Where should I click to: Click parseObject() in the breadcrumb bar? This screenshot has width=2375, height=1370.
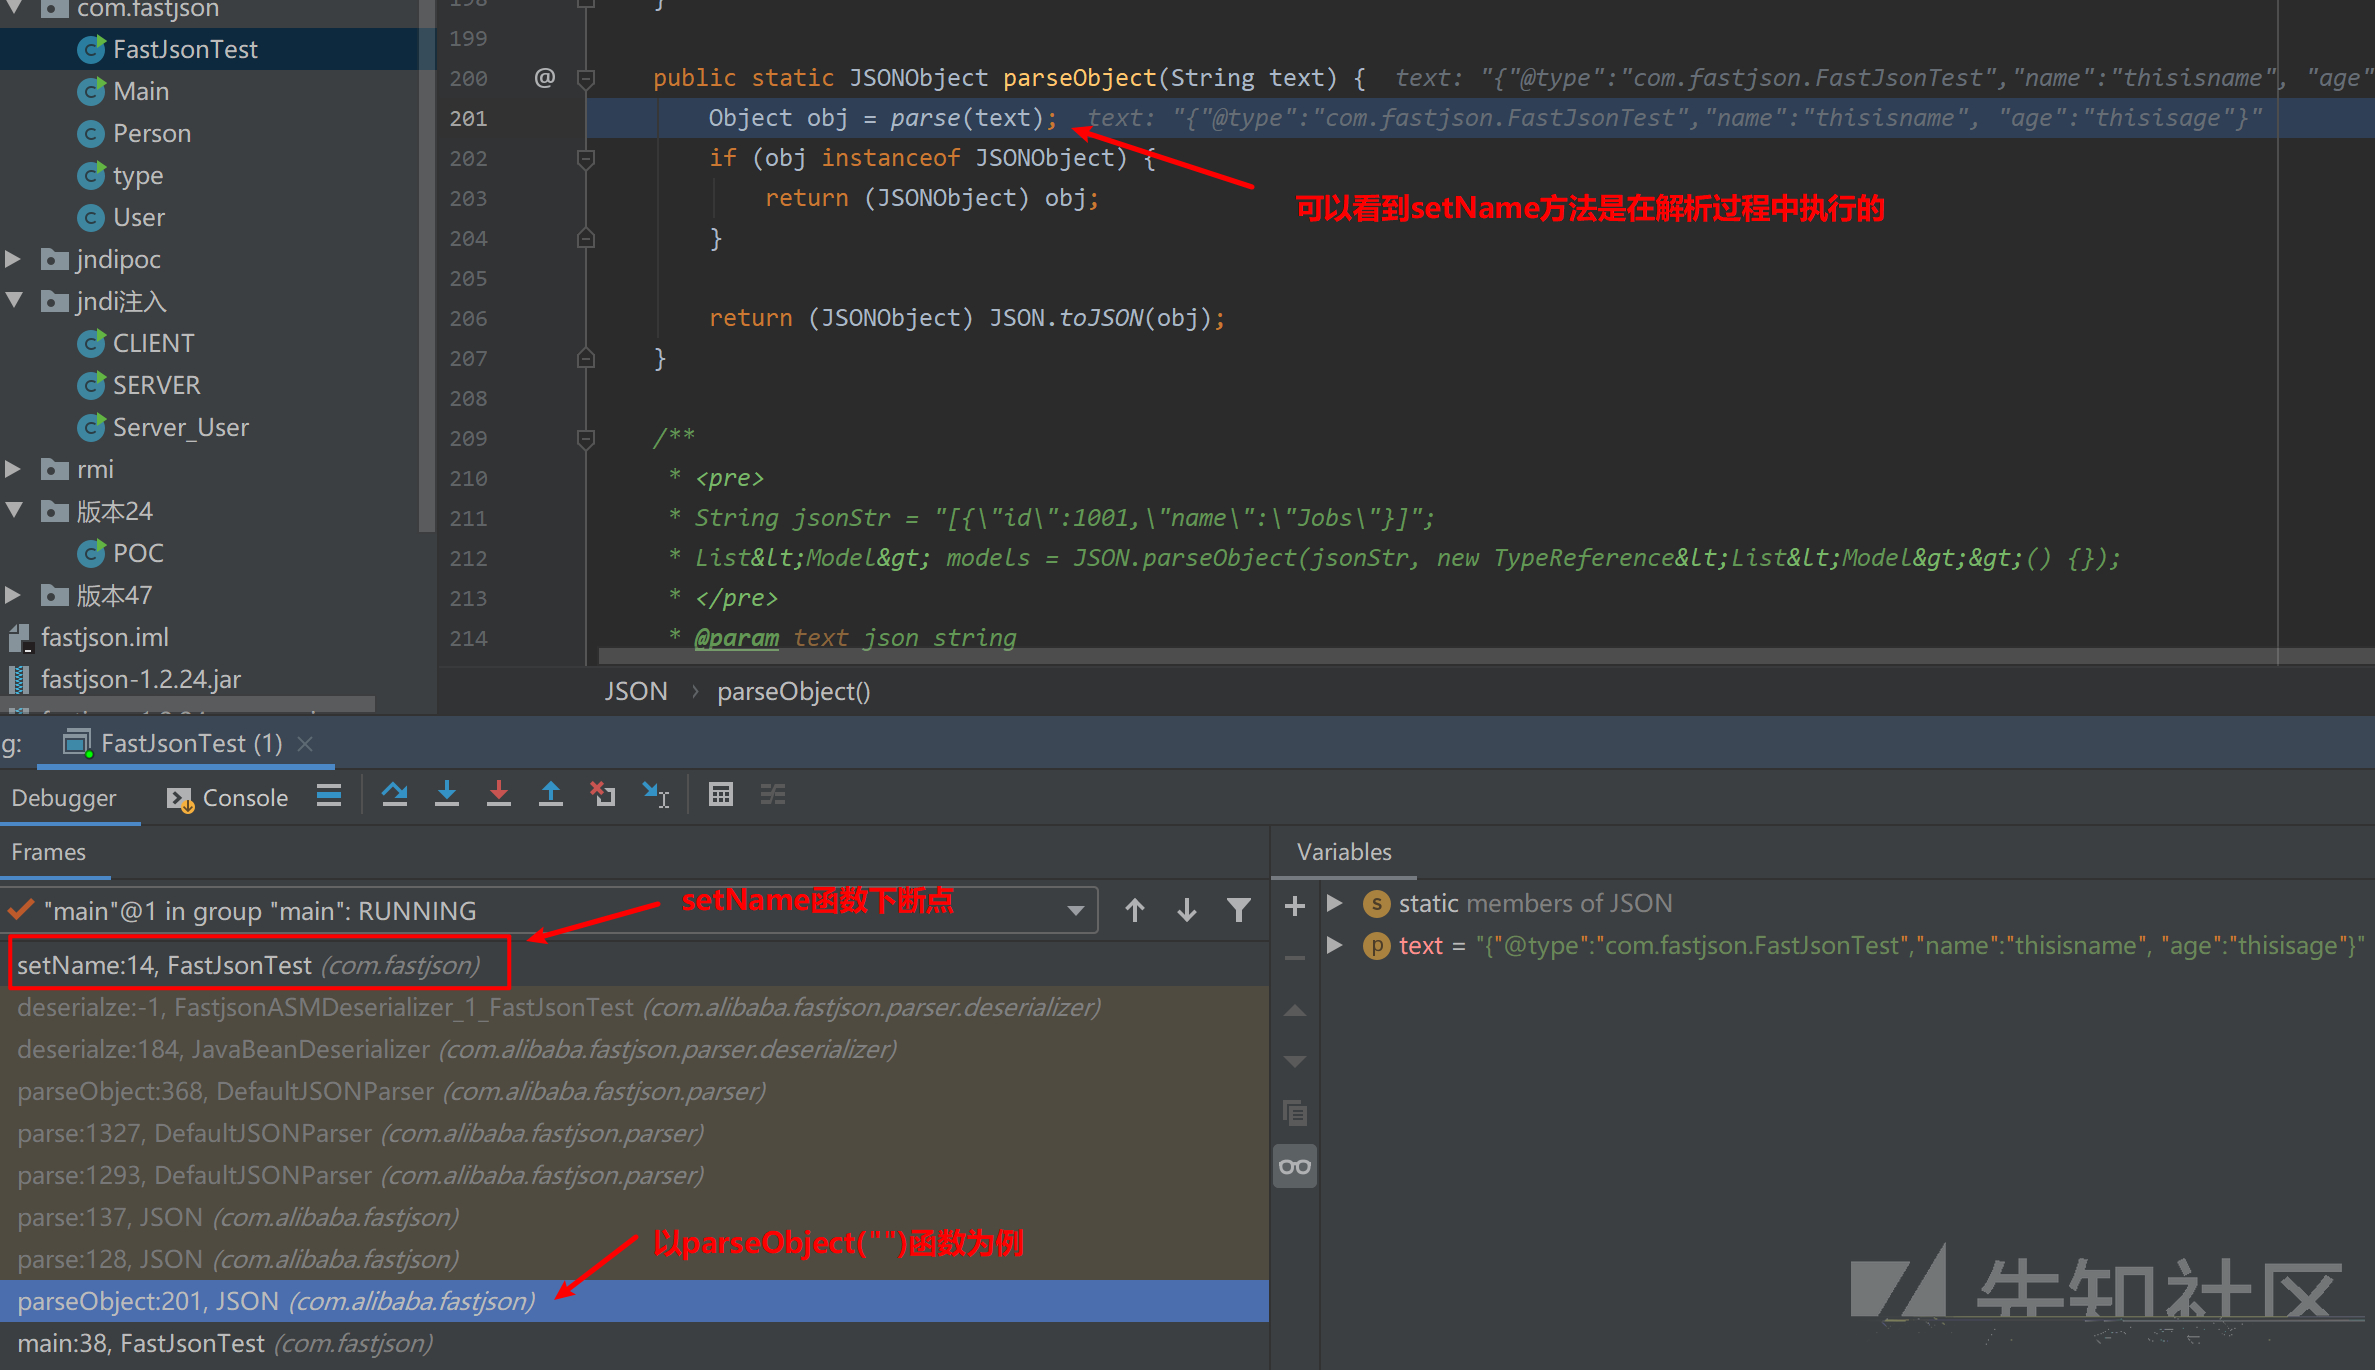pyautogui.click(x=794, y=691)
